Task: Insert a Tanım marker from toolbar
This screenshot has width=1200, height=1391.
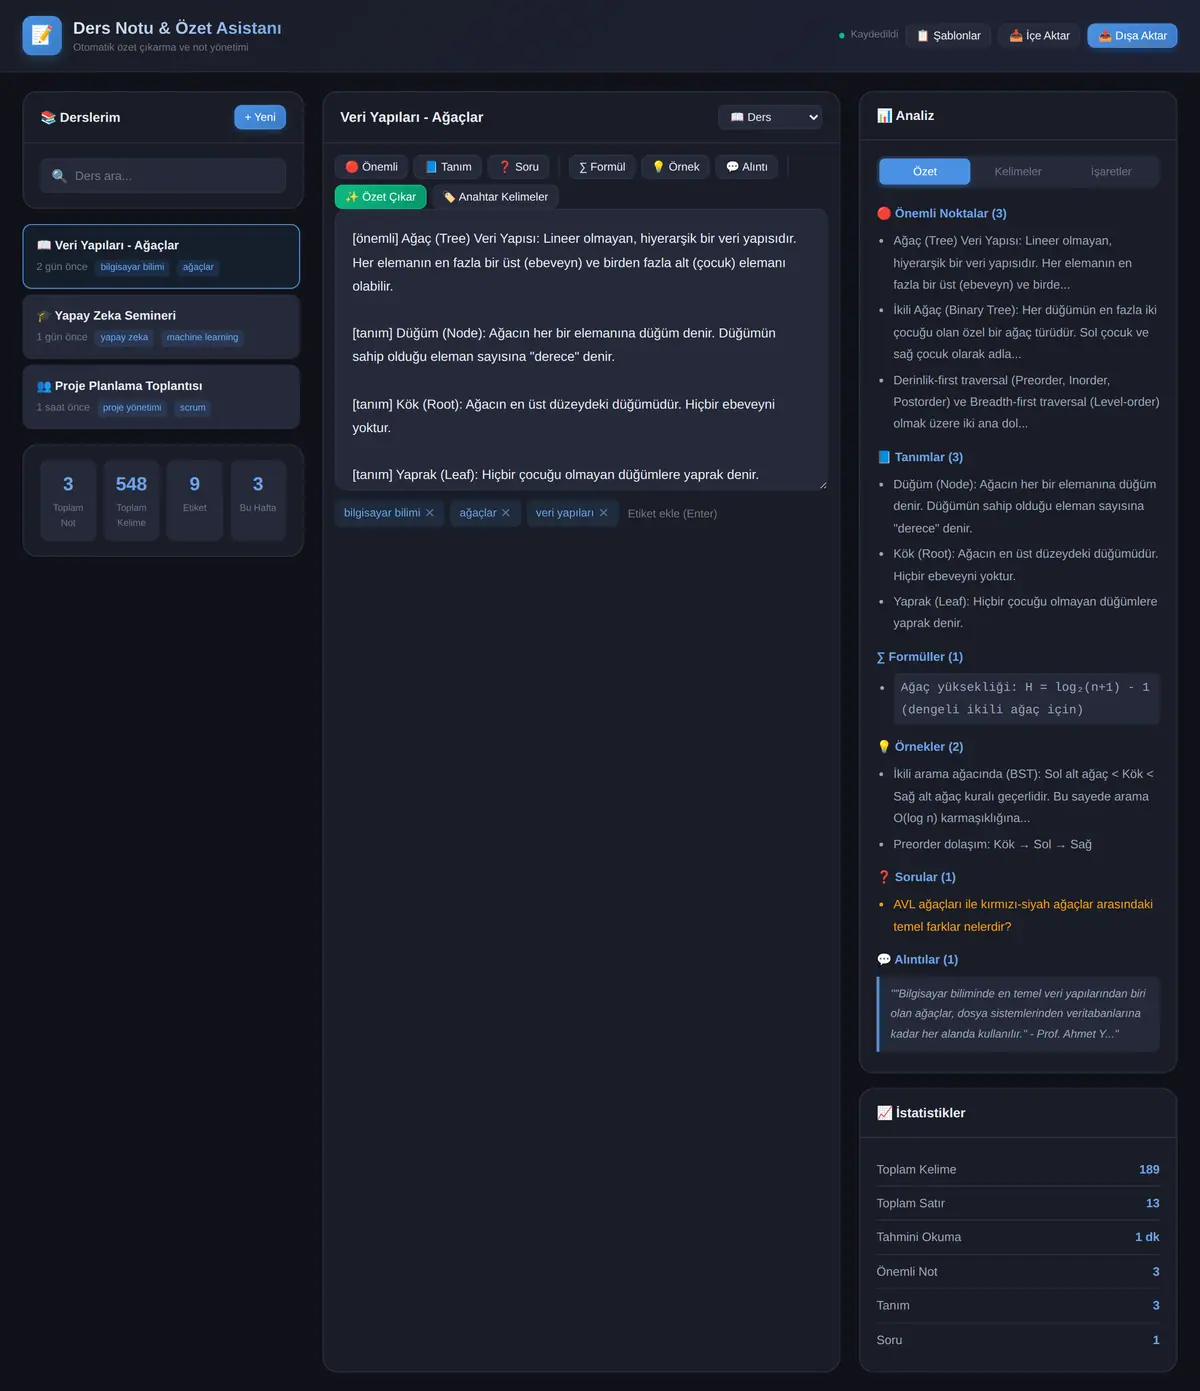Action: point(448,167)
